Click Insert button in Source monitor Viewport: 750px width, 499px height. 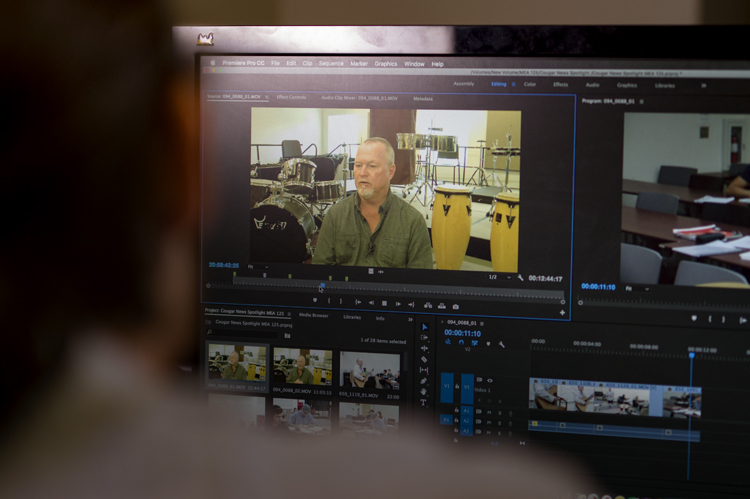428,305
